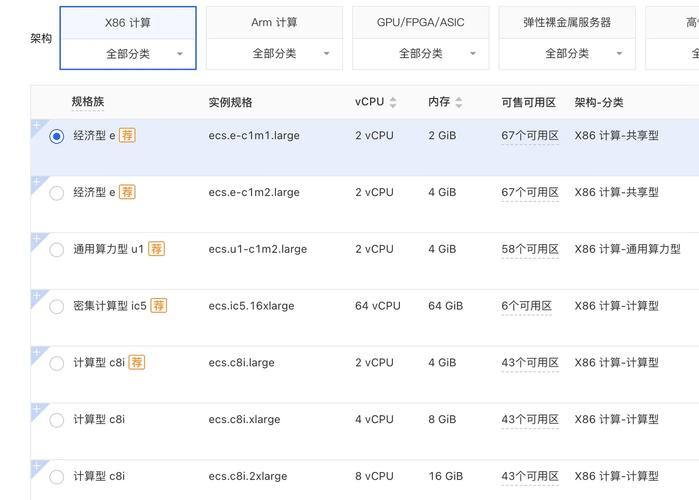Open the 6个可用区 link for ecs.ic5.16xlarge
Viewport: 699px width, 500px height.
527,306
